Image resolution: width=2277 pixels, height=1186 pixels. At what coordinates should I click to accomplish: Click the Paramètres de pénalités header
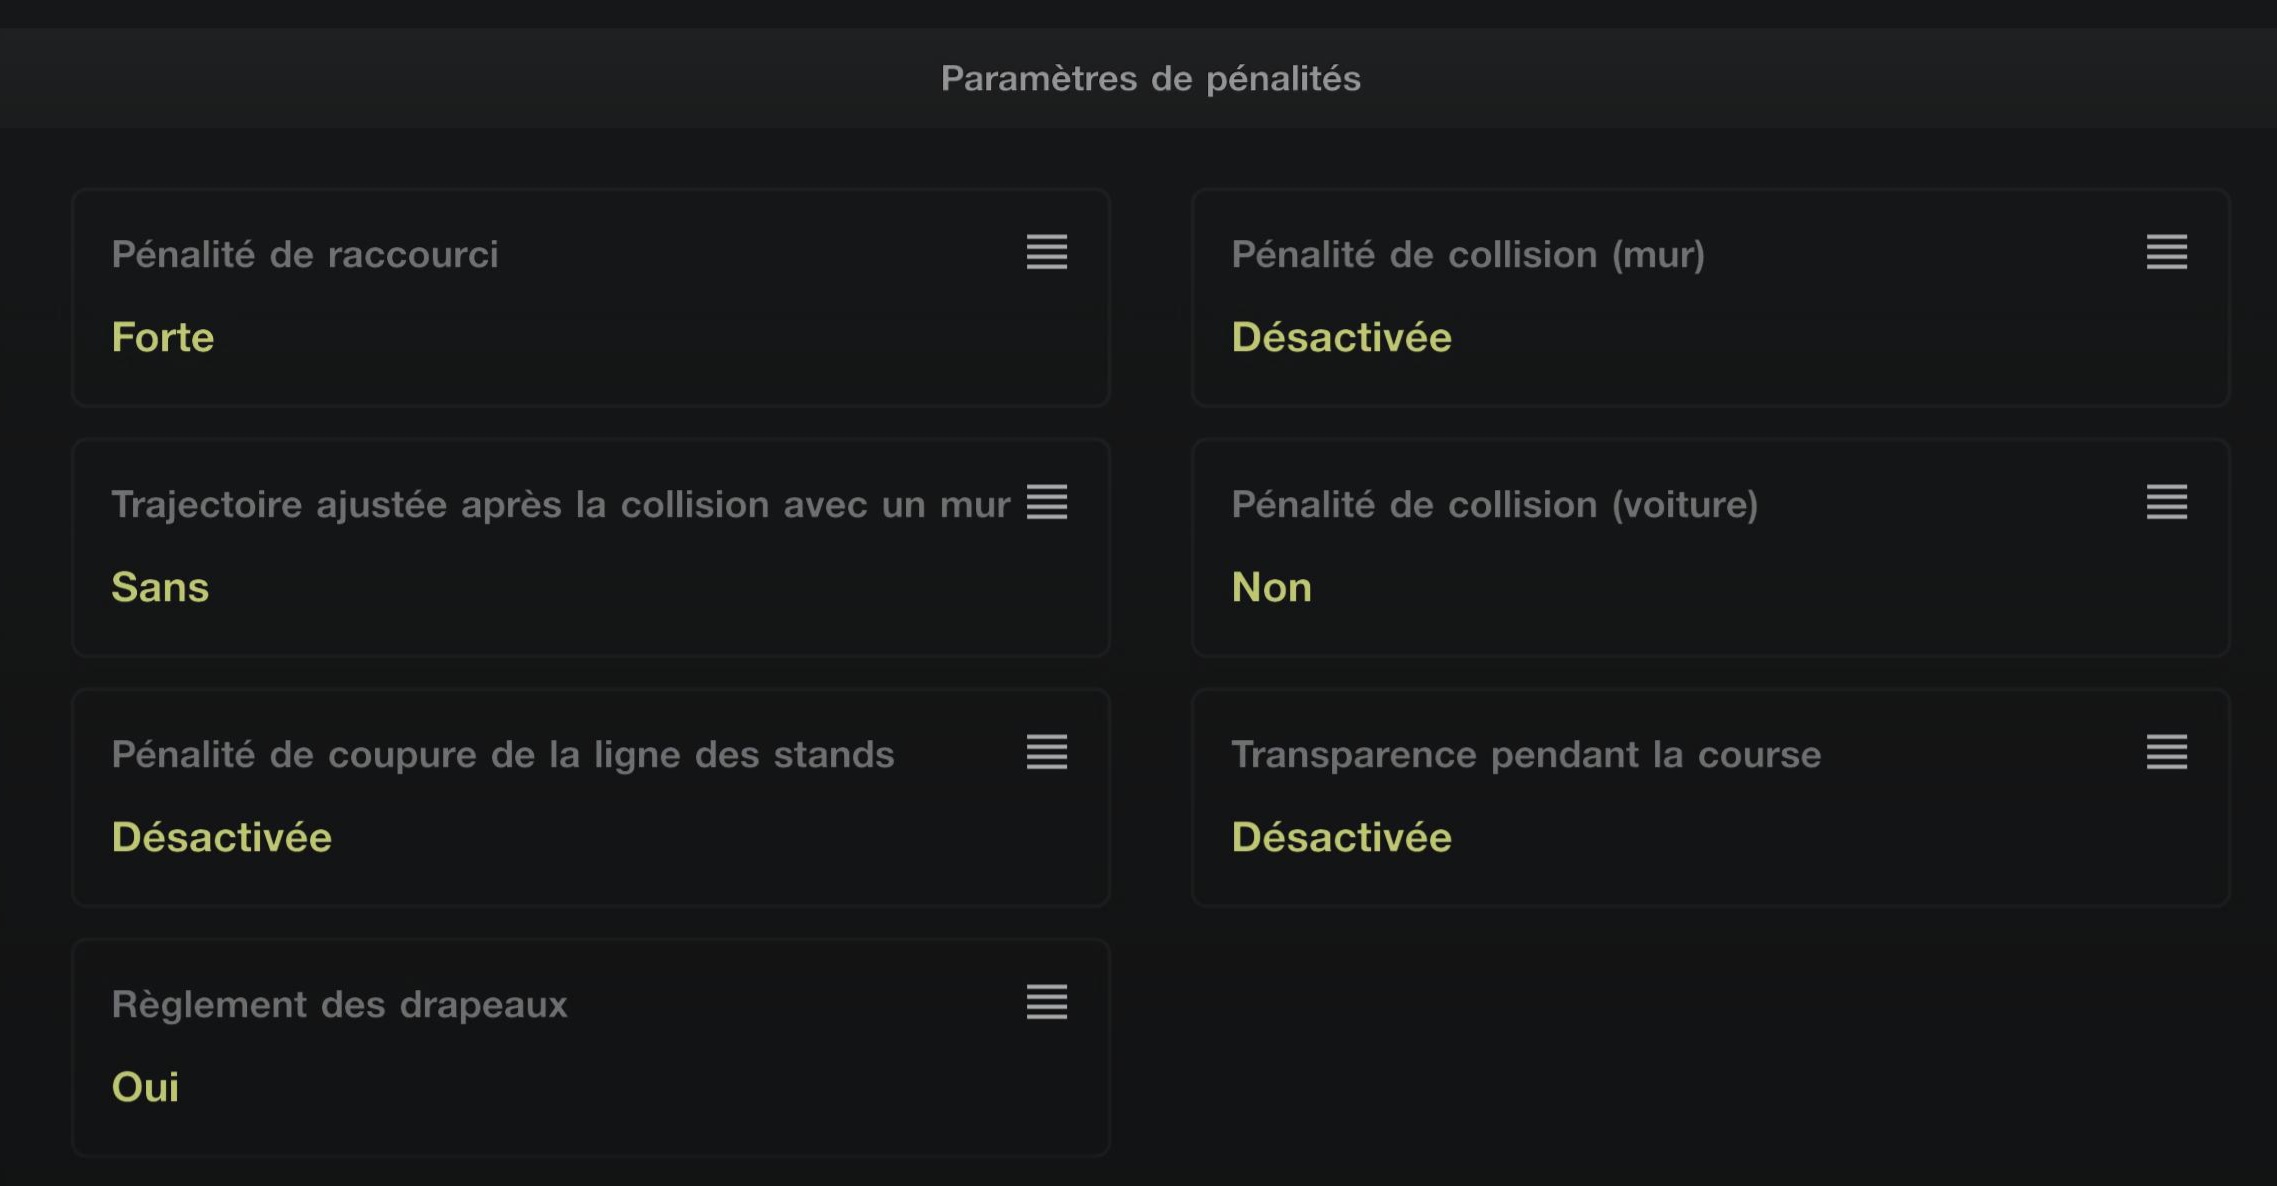[x=1150, y=78]
